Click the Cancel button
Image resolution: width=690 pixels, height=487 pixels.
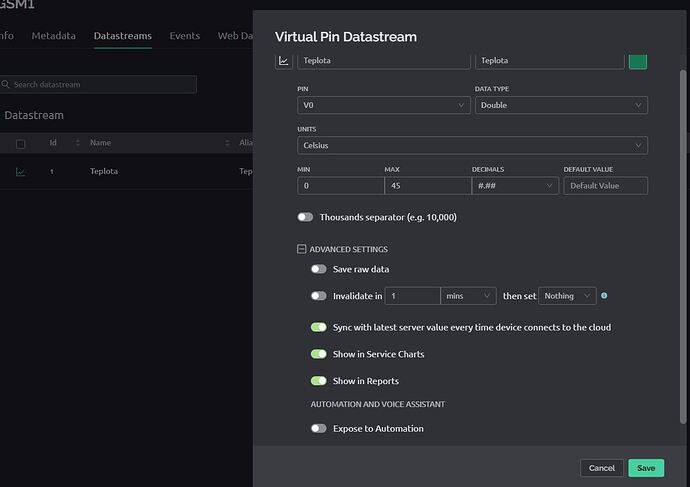[601, 468]
